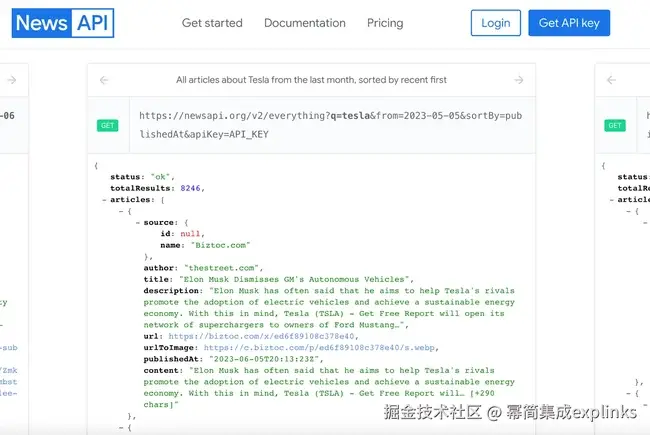Click the Login button
Viewport: 650px width, 435px height.
click(496, 23)
